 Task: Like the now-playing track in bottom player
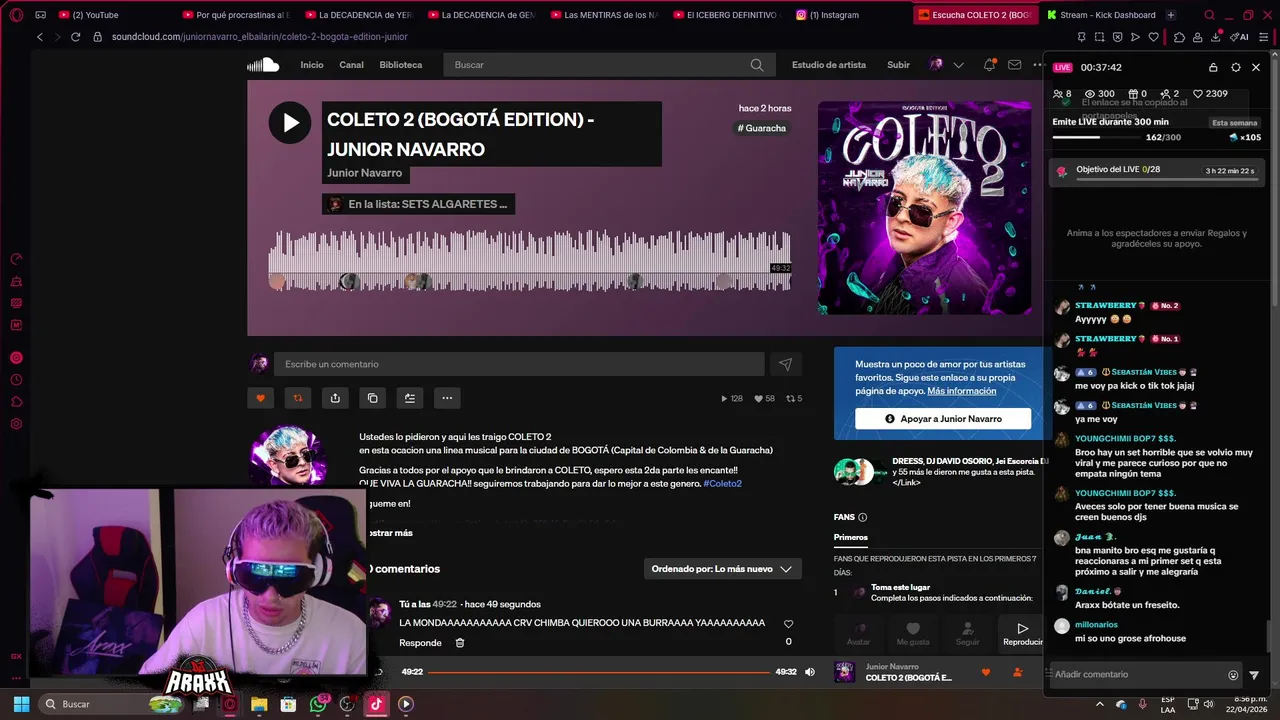click(x=986, y=672)
